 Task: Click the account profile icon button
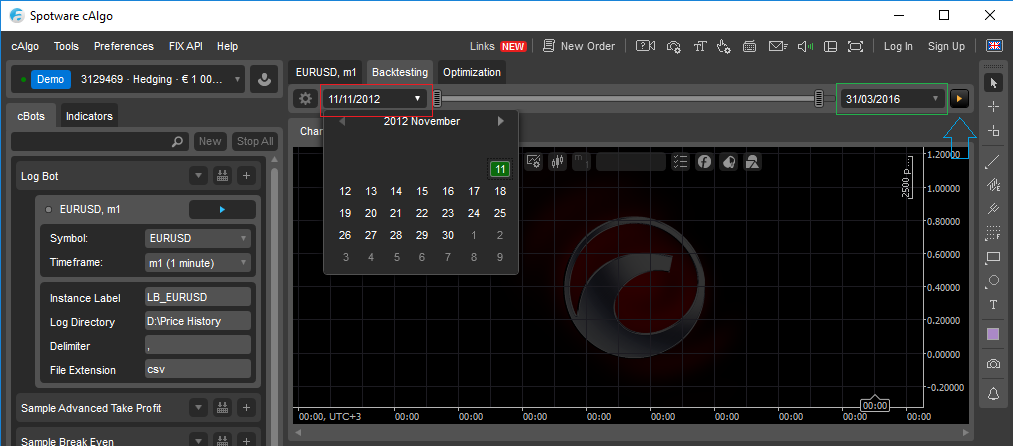[264, 80]
